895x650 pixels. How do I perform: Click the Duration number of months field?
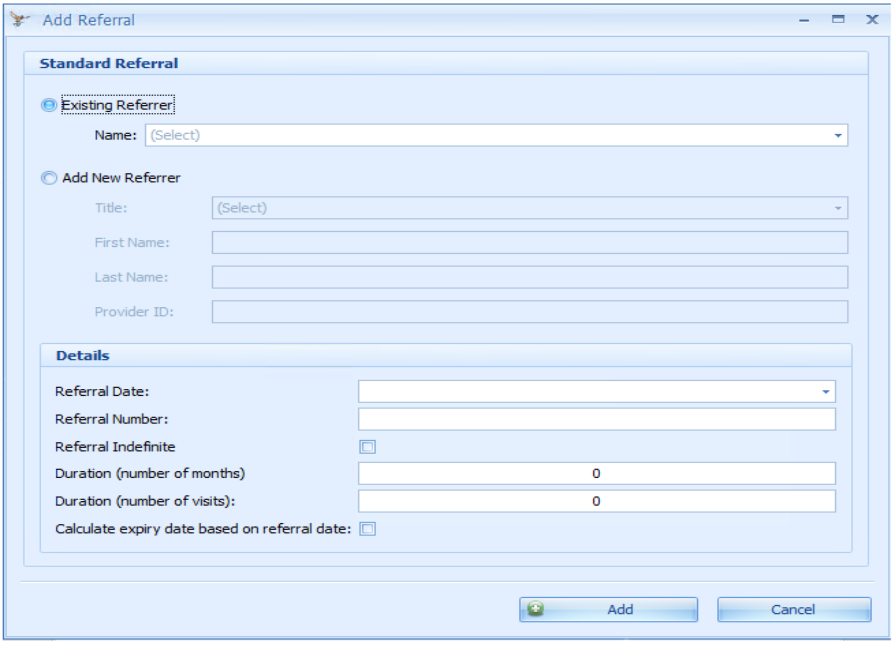(x=597, y=474)
